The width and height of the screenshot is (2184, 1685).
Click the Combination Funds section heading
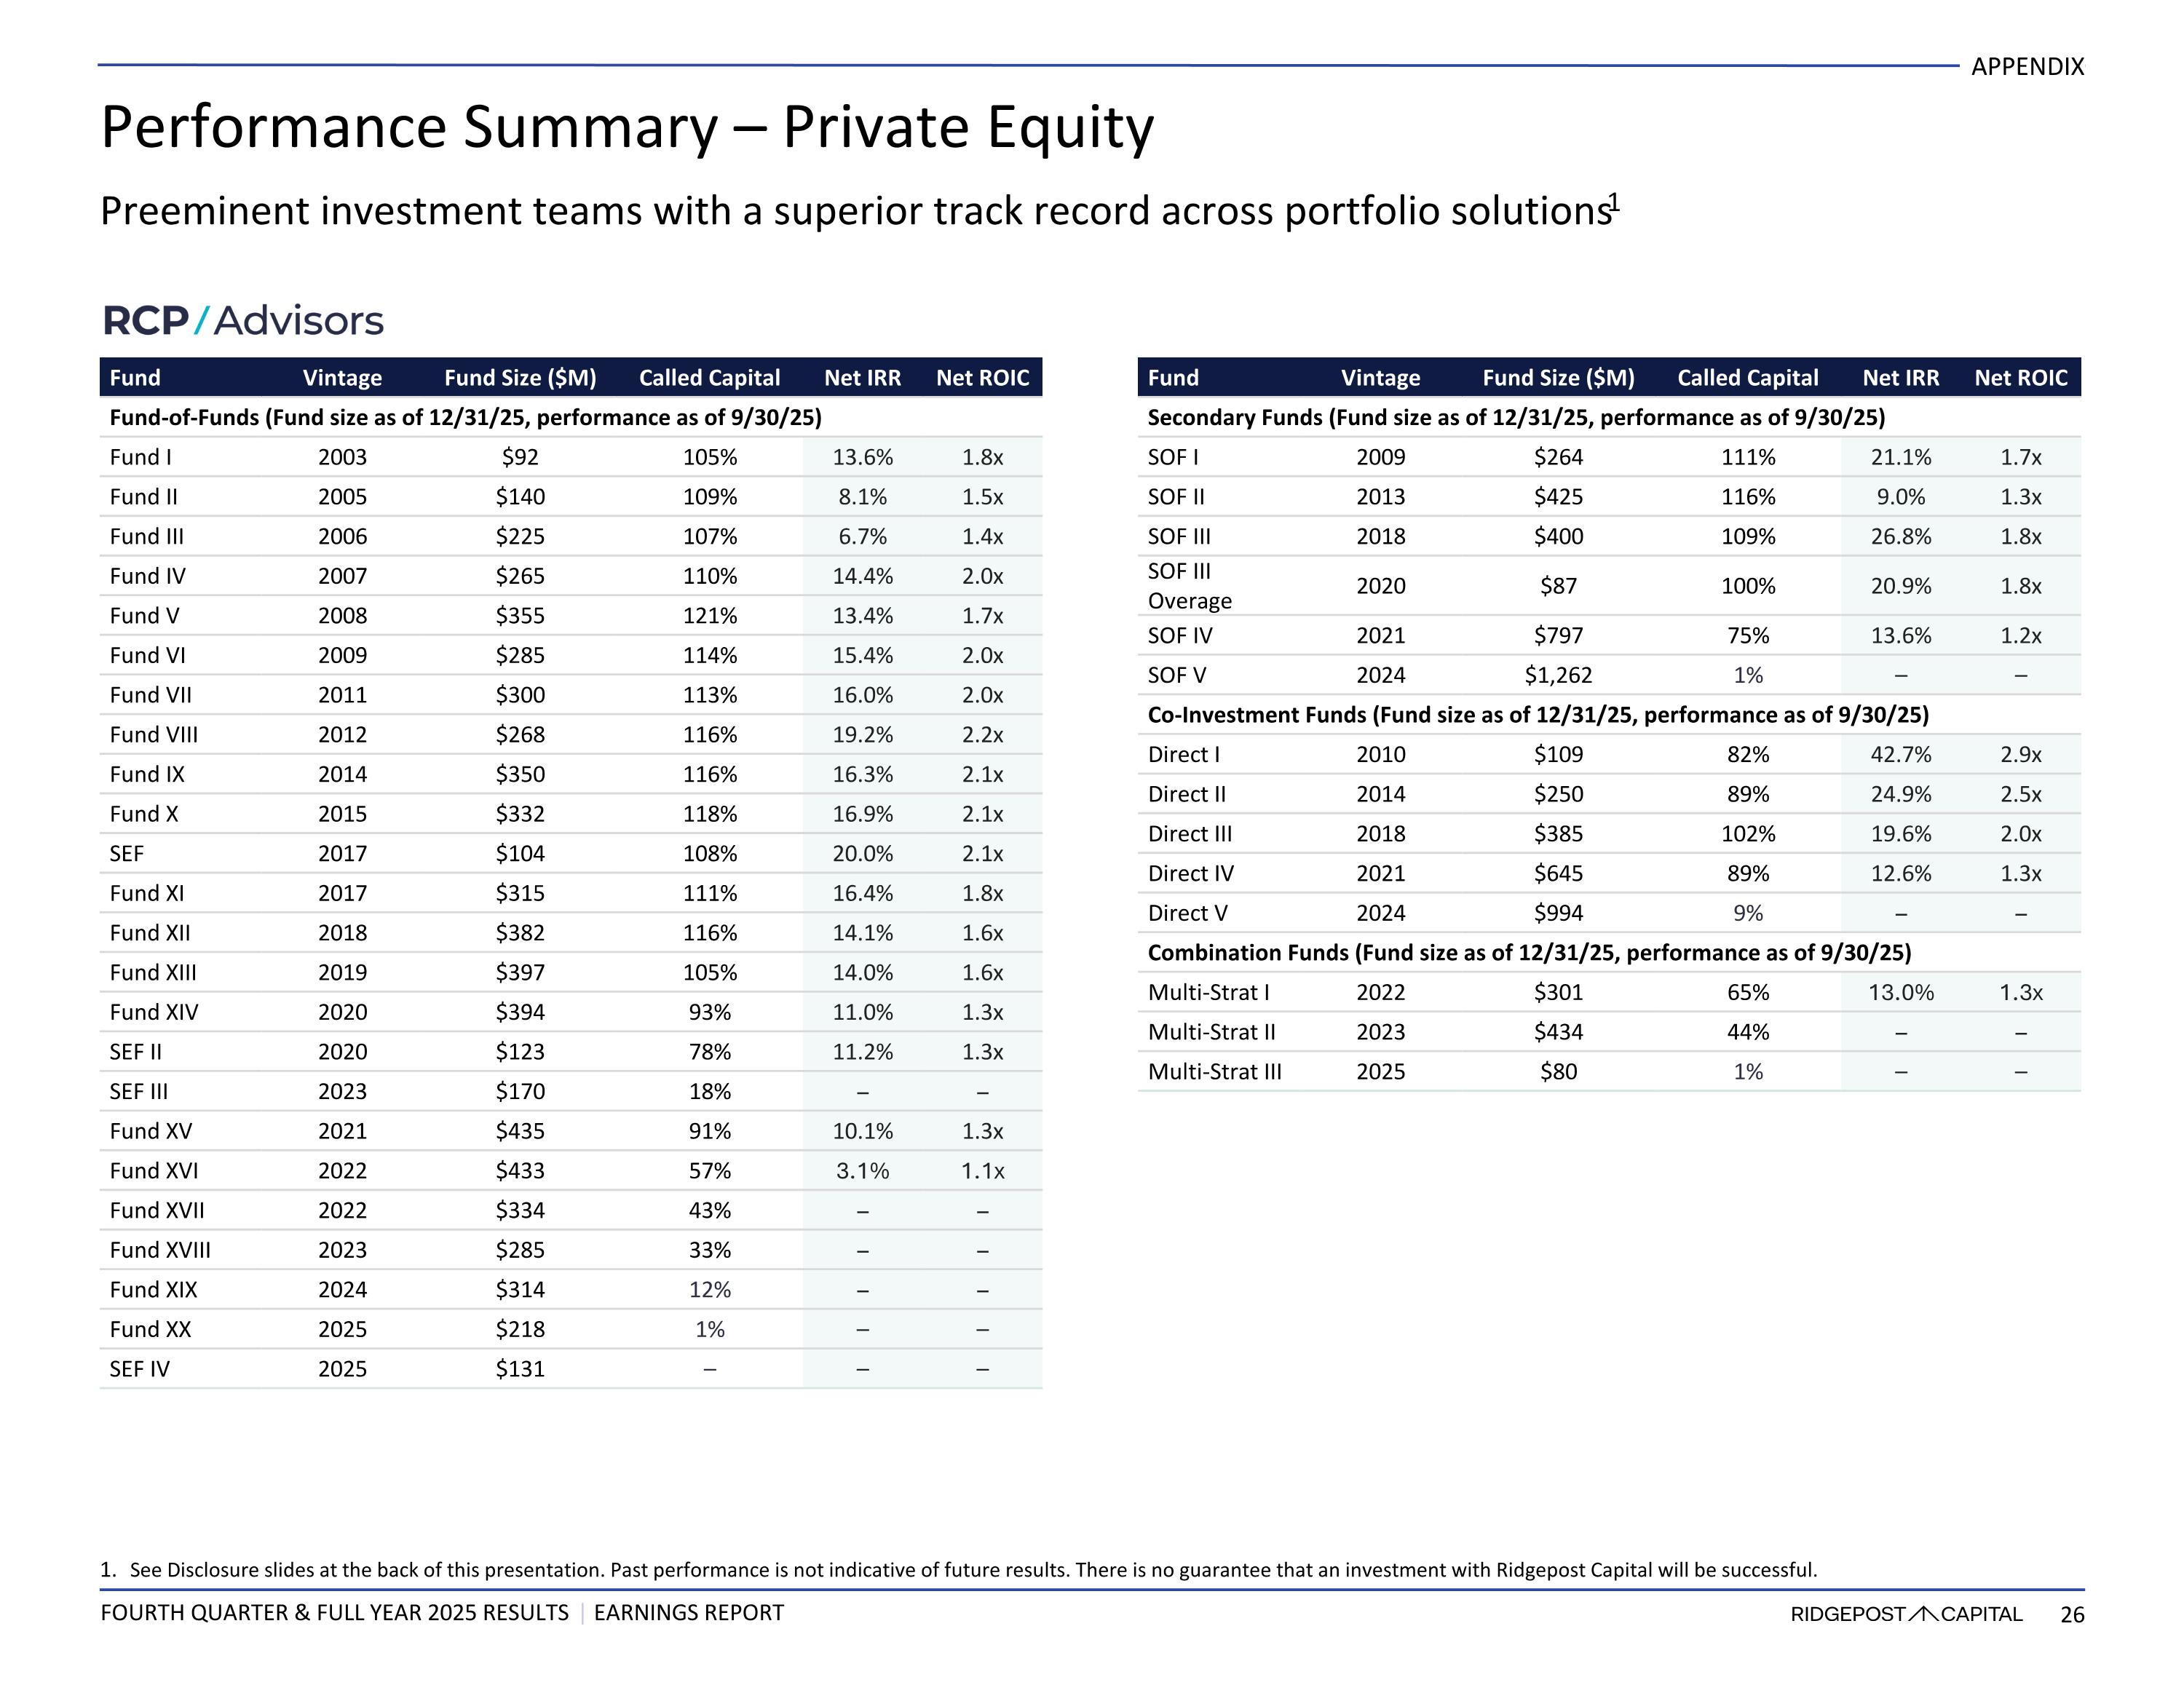[1529, 953]
